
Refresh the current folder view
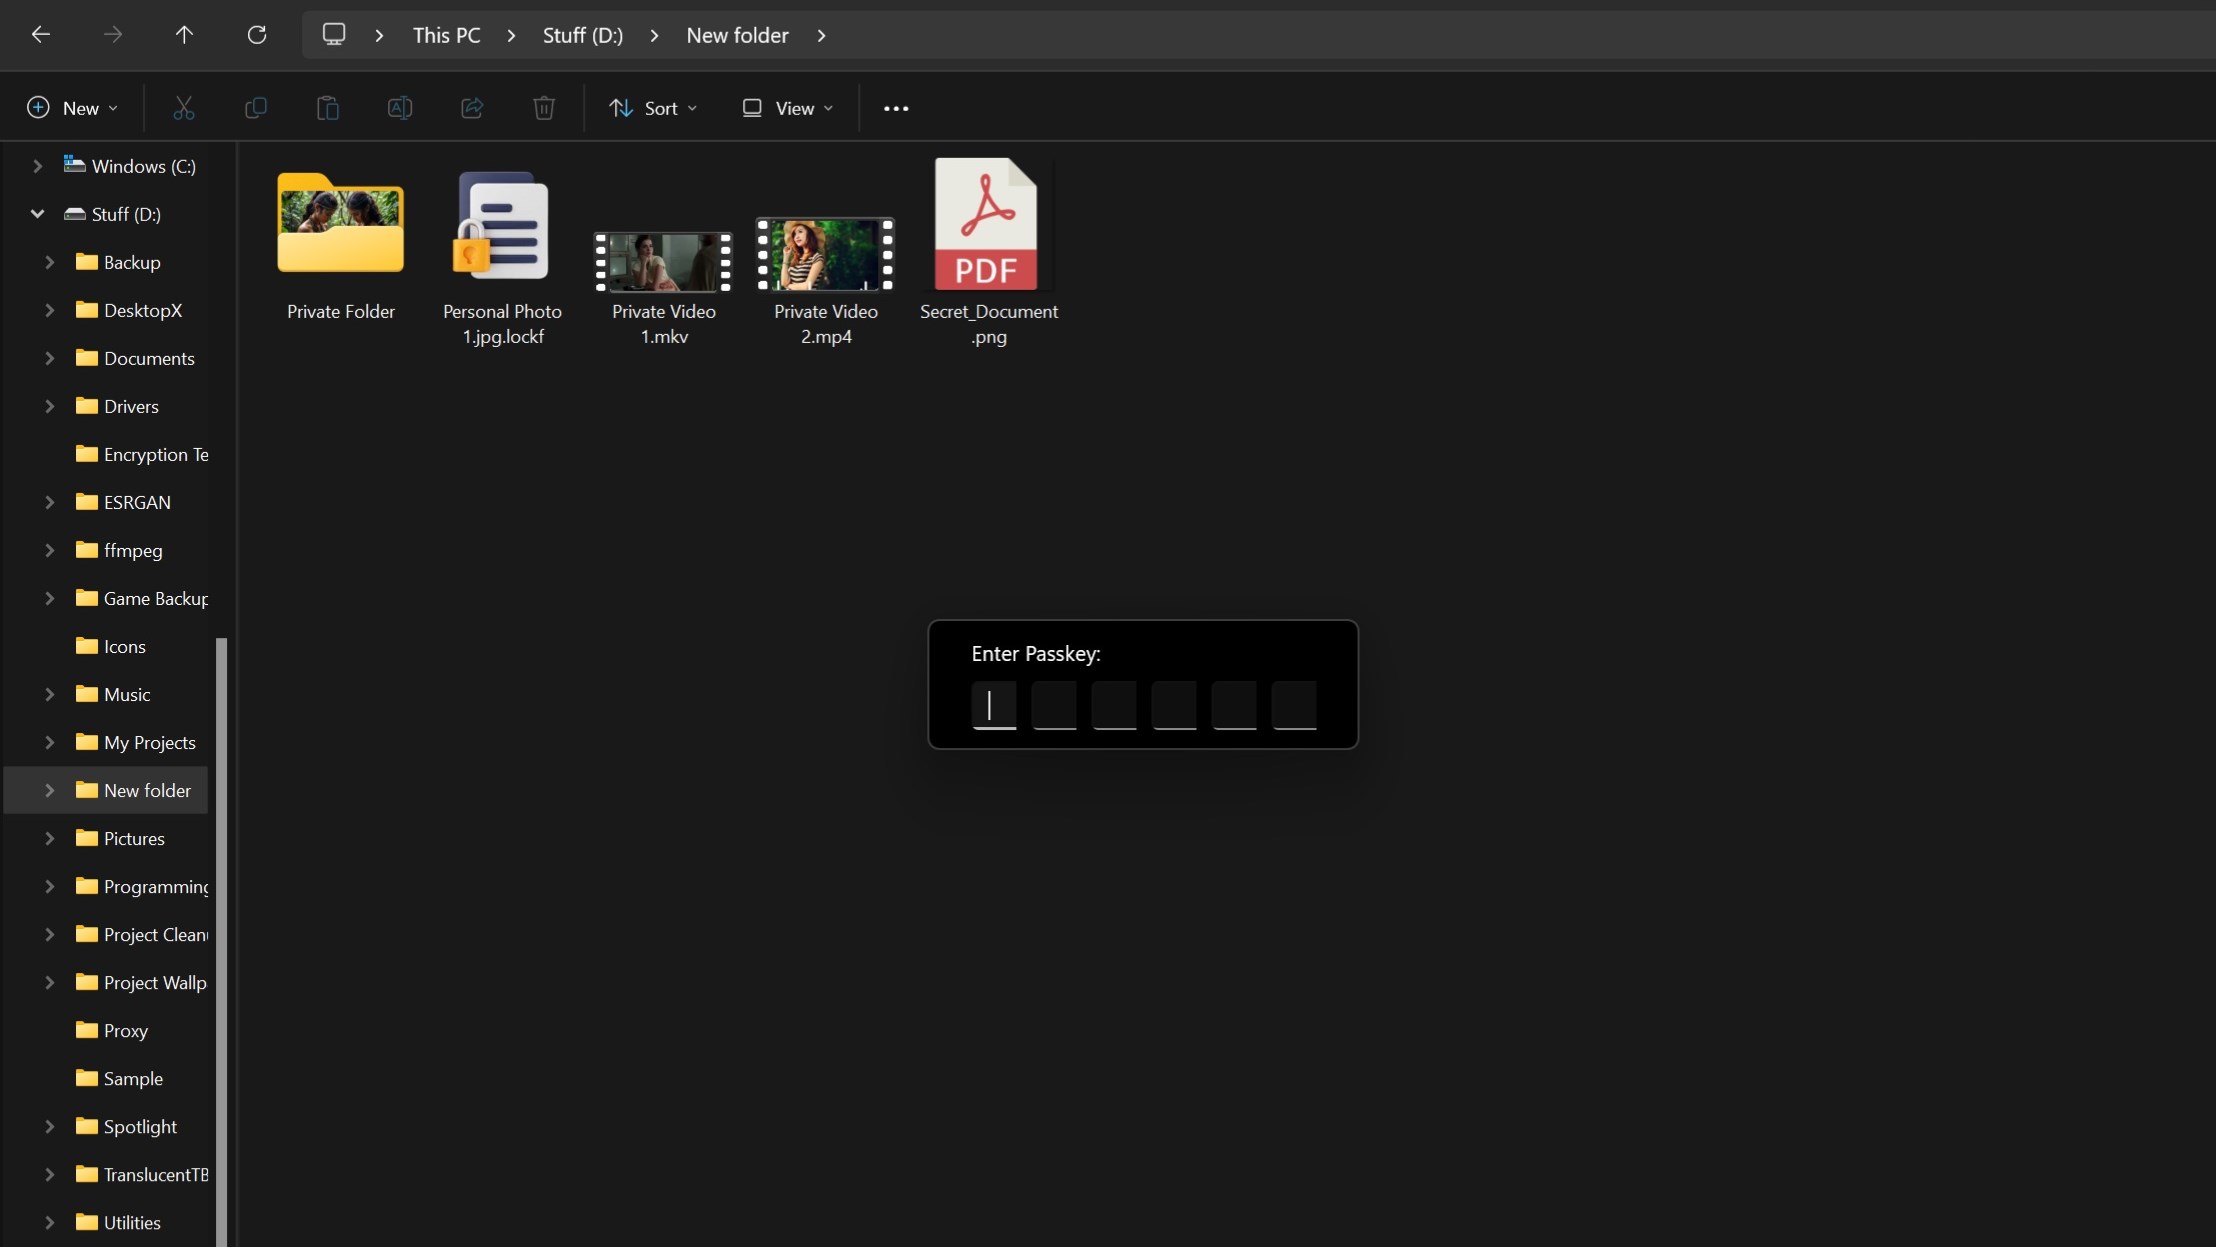257,34
